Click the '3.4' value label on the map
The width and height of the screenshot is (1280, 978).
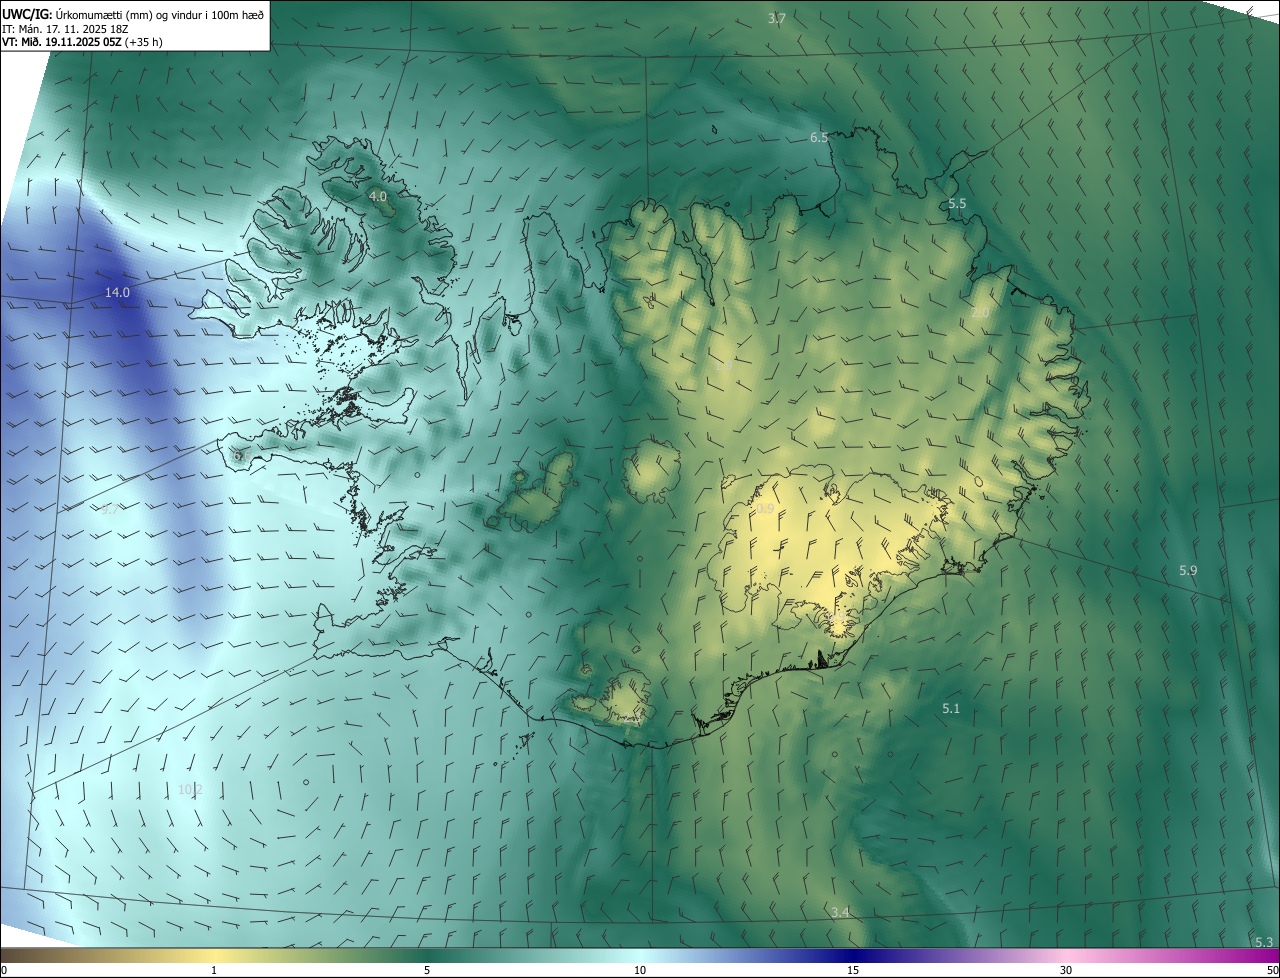[x=840, y=913]
